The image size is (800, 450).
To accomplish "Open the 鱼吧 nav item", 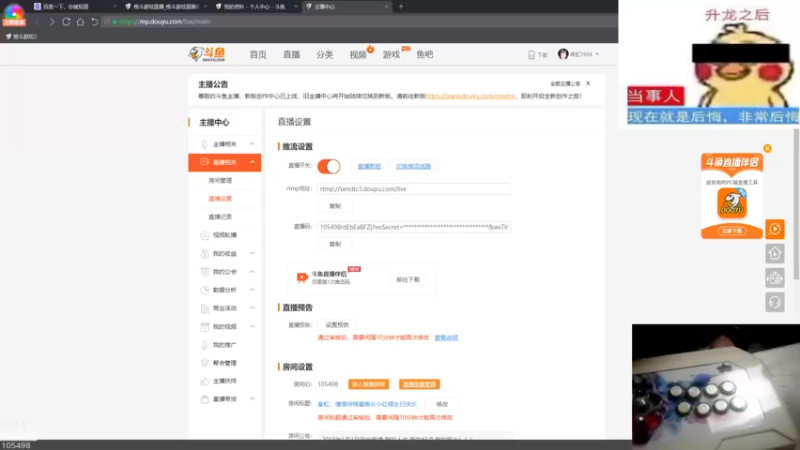I will coord(424,55).
